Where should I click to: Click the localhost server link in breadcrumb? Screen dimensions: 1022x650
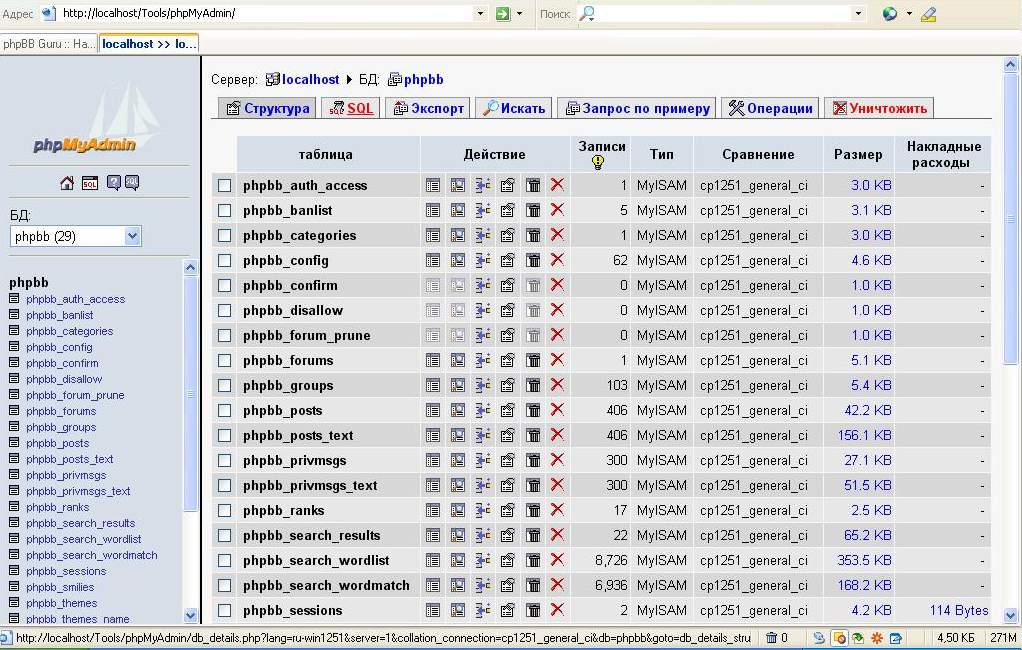(x=310, y=80)
